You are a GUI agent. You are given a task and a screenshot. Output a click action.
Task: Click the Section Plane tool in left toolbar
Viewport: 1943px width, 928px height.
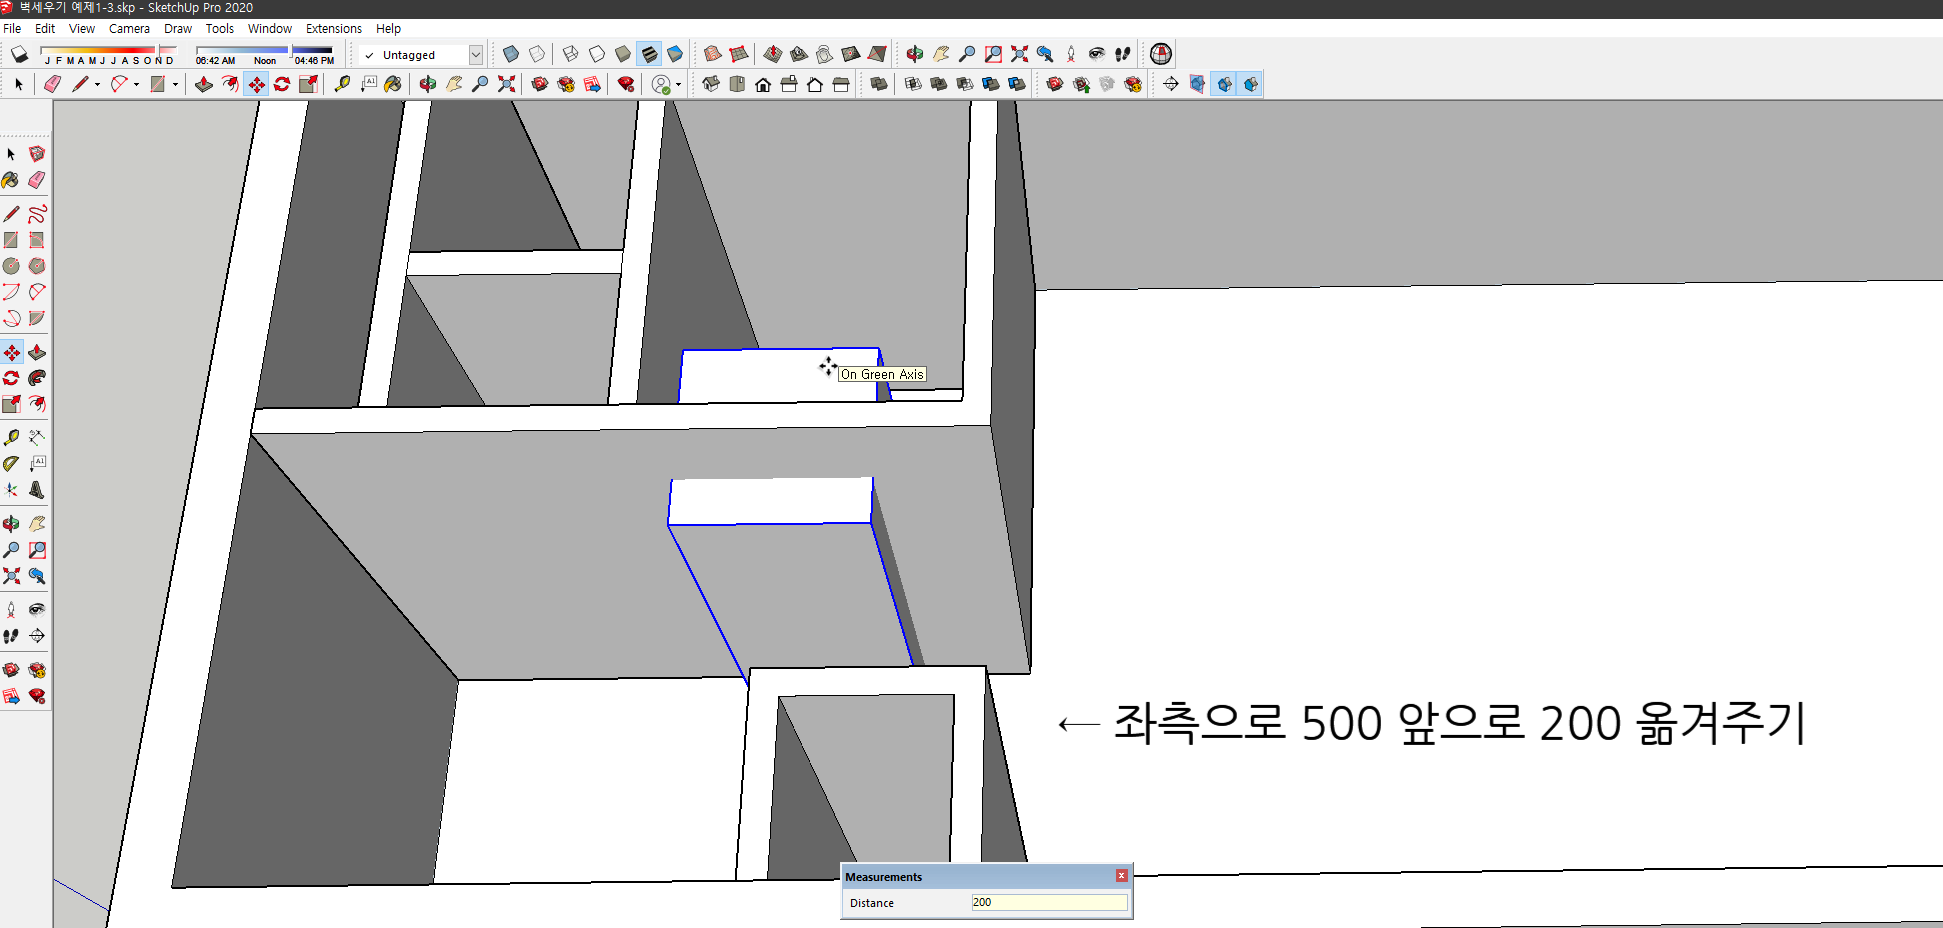coord(37,636)
